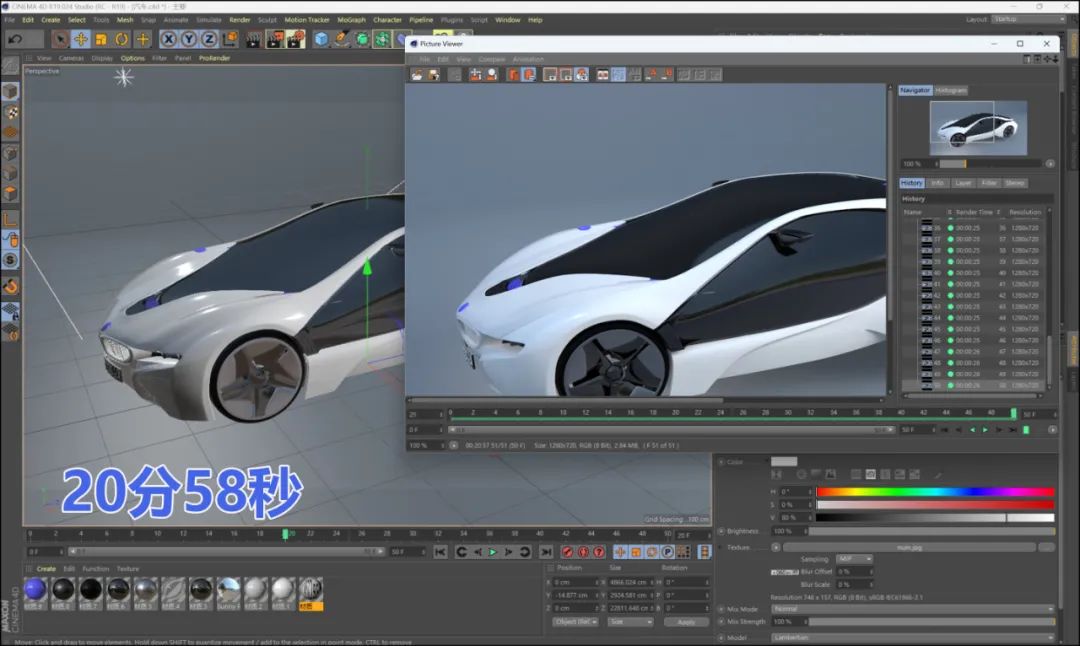Click the Undo arrow icon
The image size is (1080, 646).
15,39
